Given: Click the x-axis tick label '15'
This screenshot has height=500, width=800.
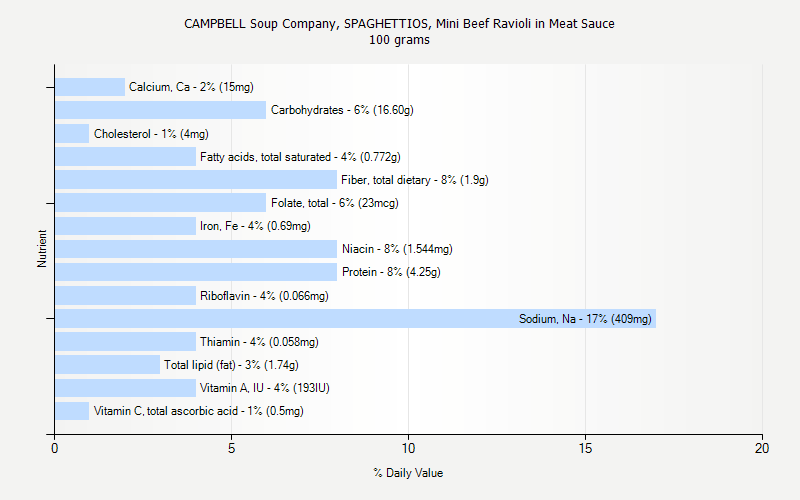Looking at the screenshot, I should click(x=585, y=448).
